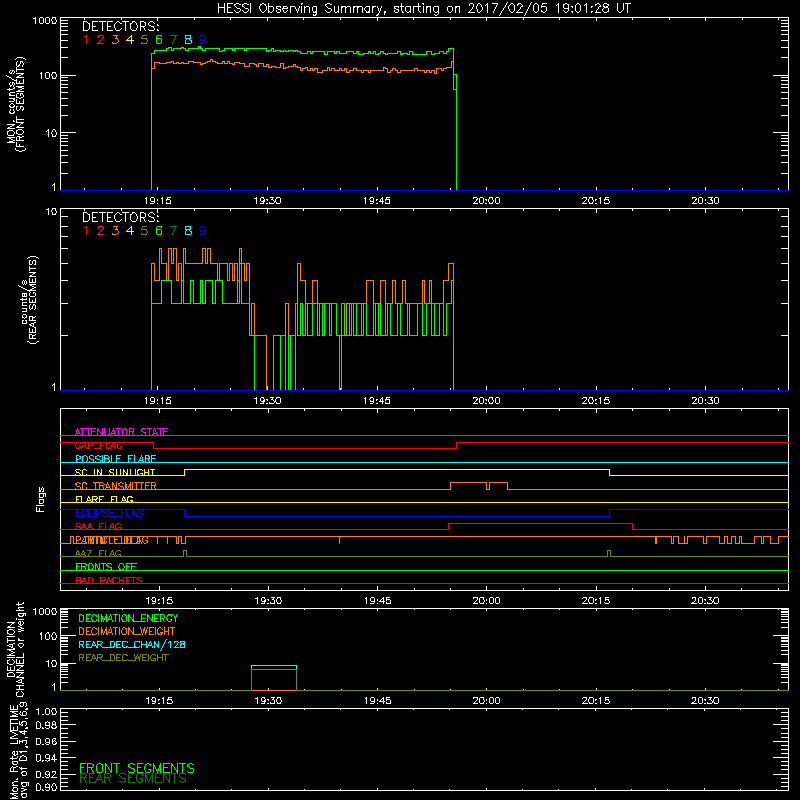Select detector 8 in front segments legend
800x800 pixels.
(188, 40)
